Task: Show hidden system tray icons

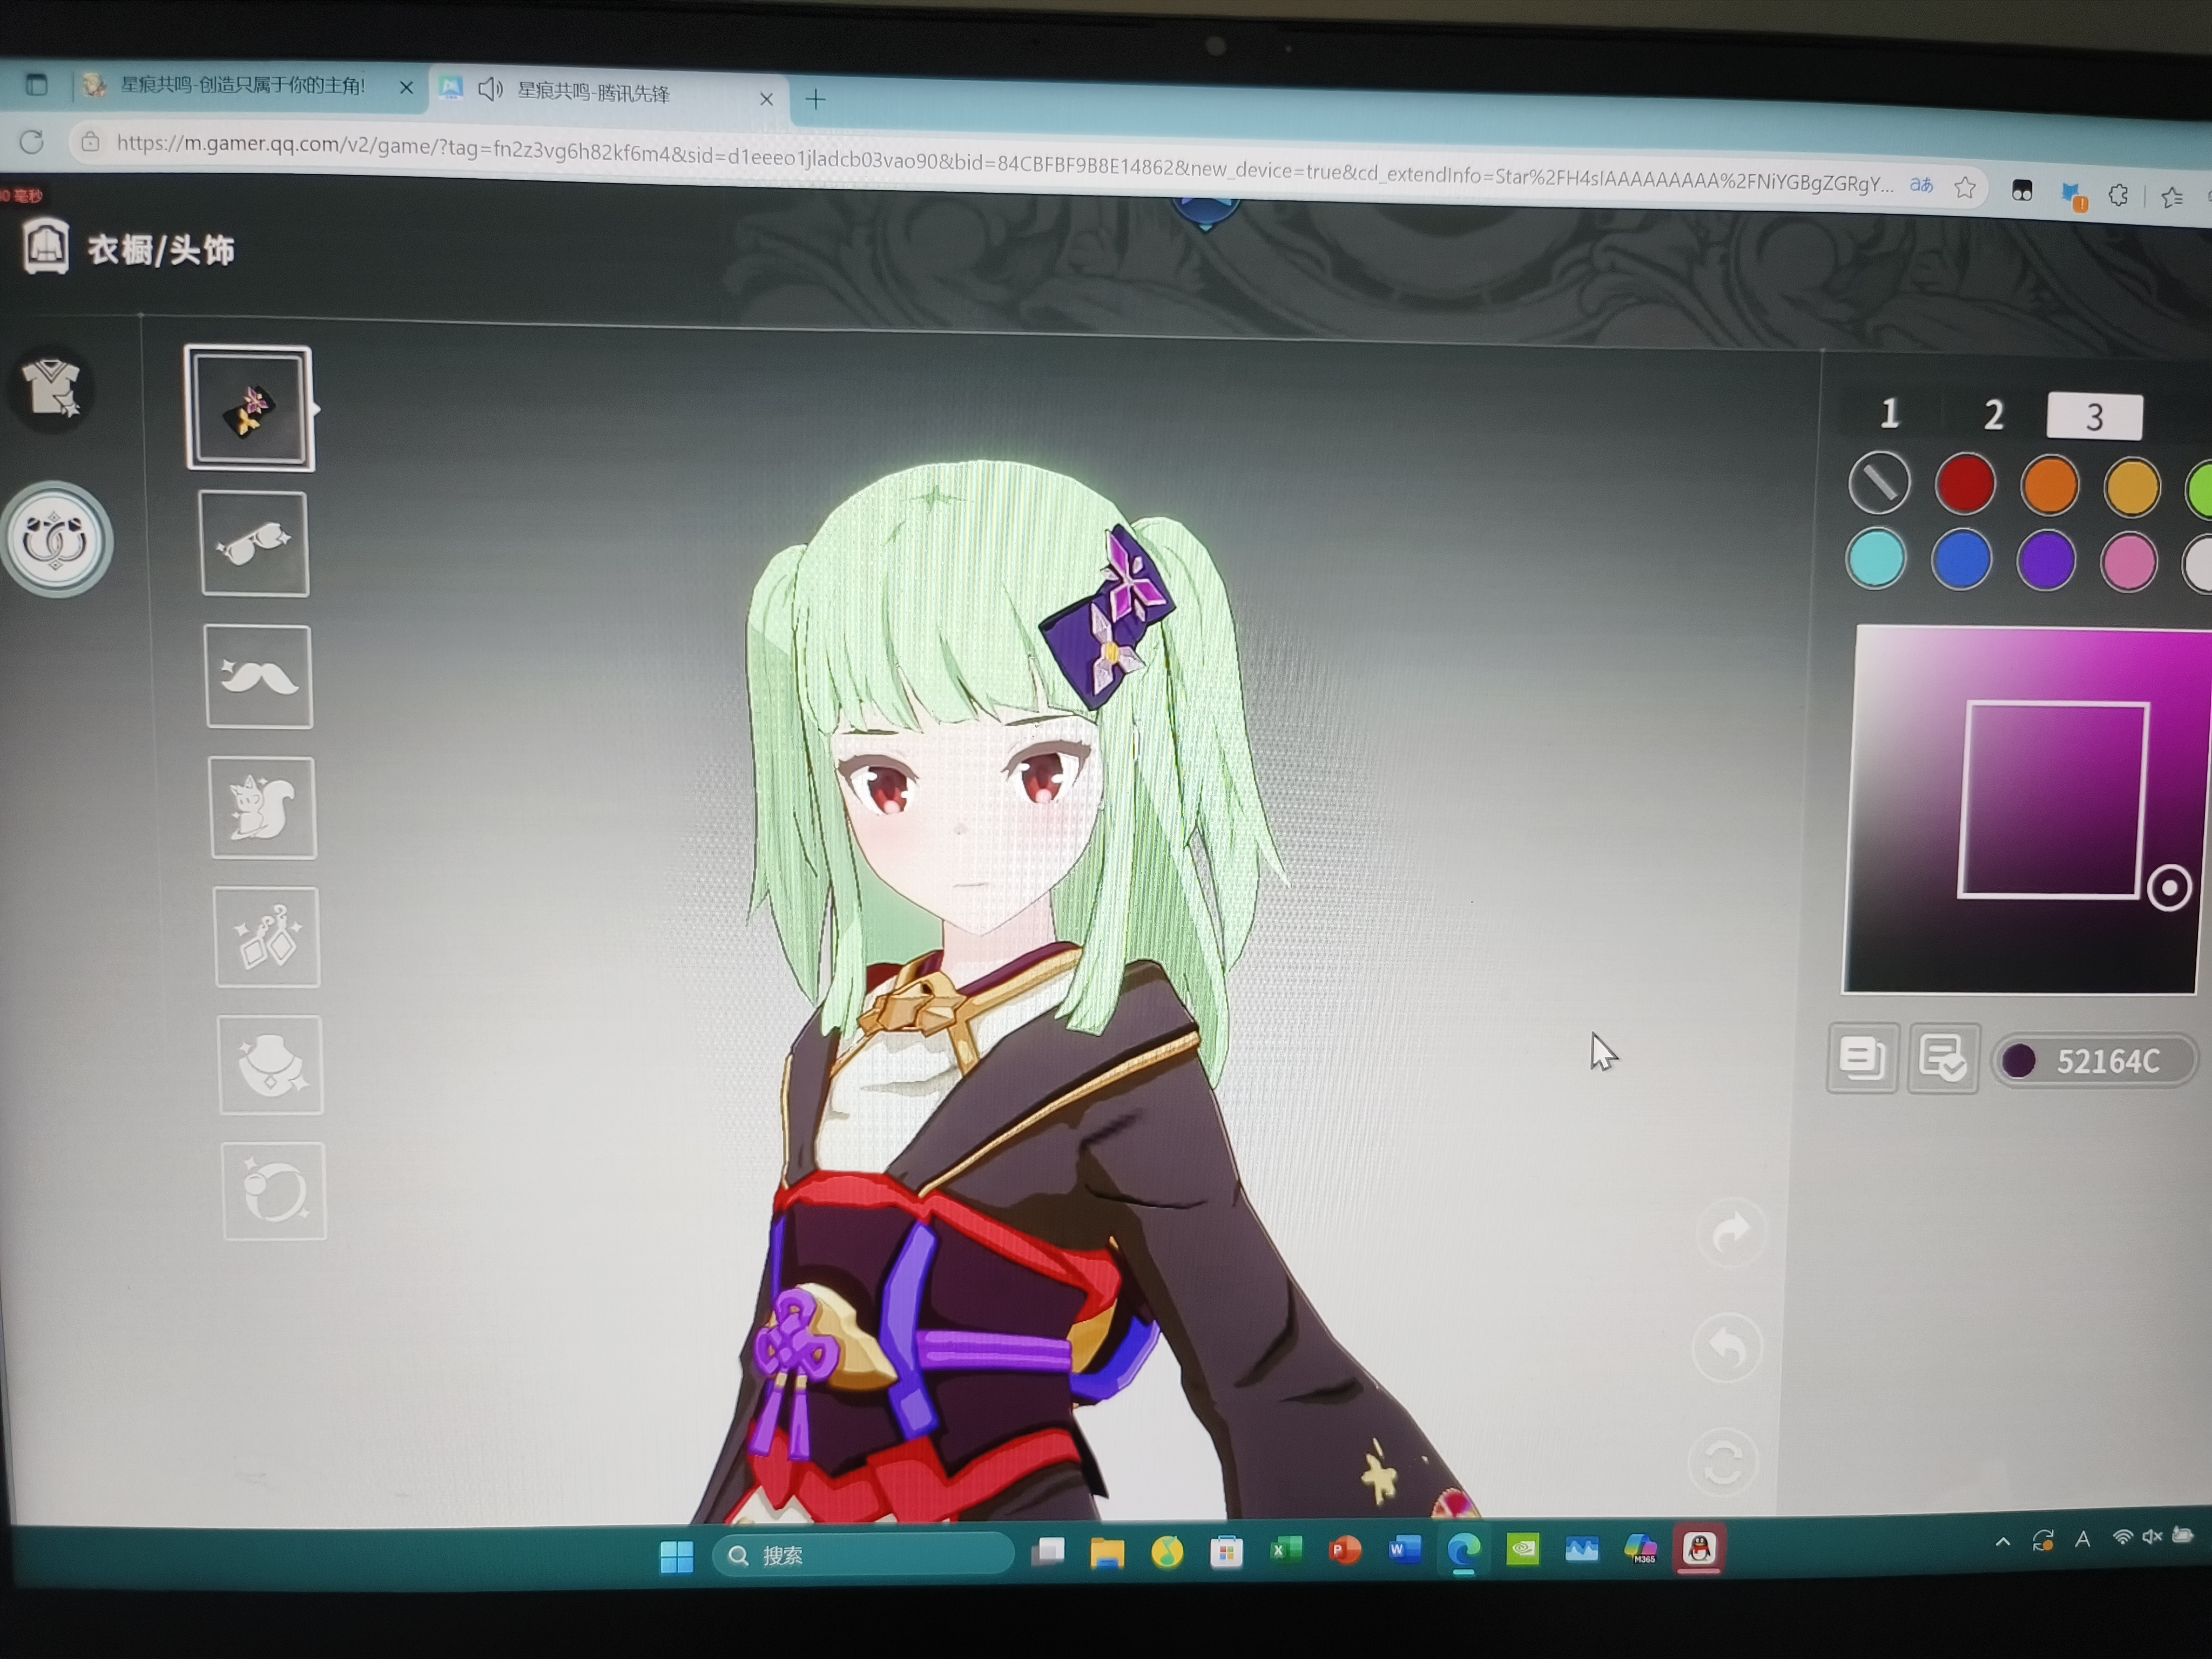Action: [x=2002, y=1541]
